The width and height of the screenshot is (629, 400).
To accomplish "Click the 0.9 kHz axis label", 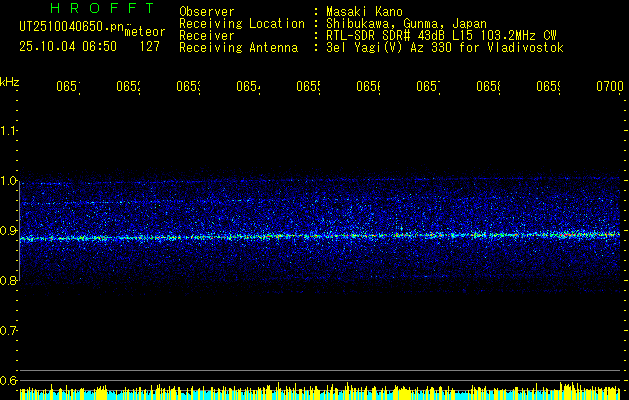I will click(8, 231).
